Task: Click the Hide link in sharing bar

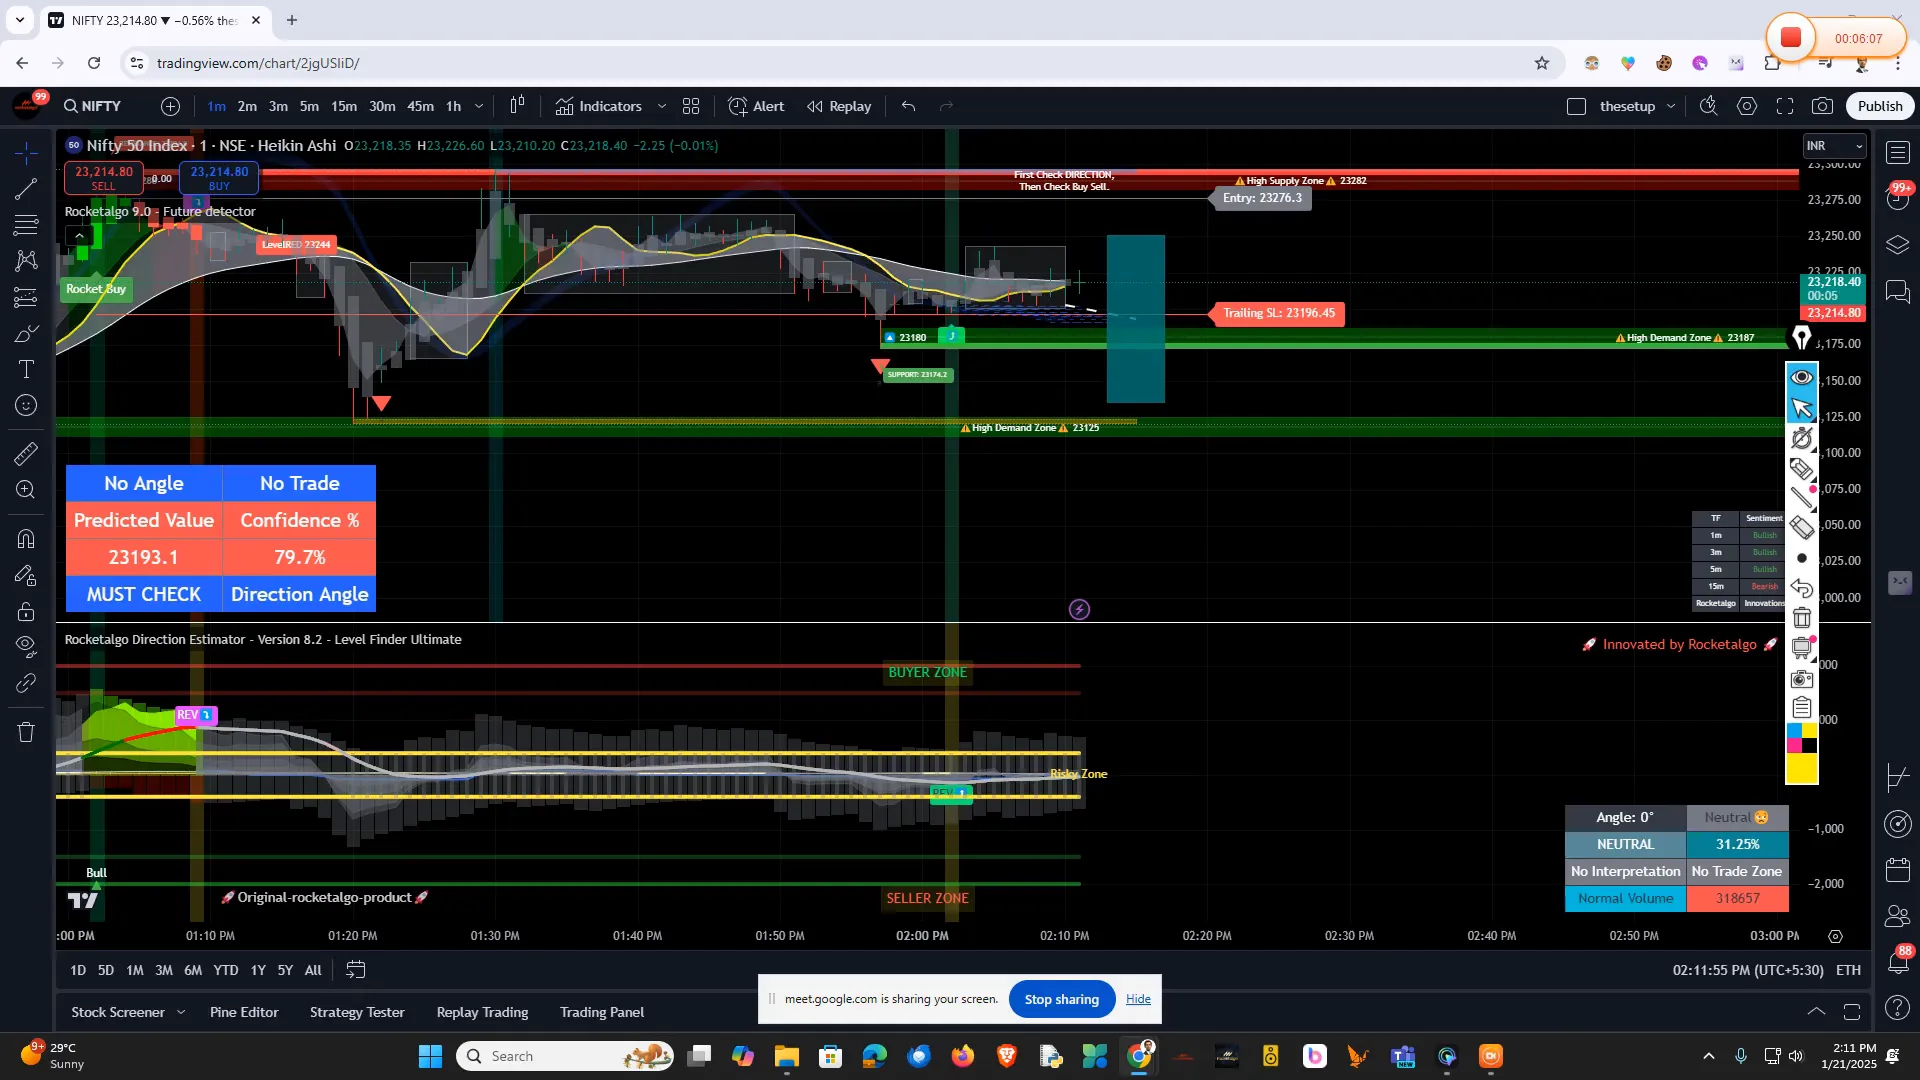Action: tap(1138, 999)
